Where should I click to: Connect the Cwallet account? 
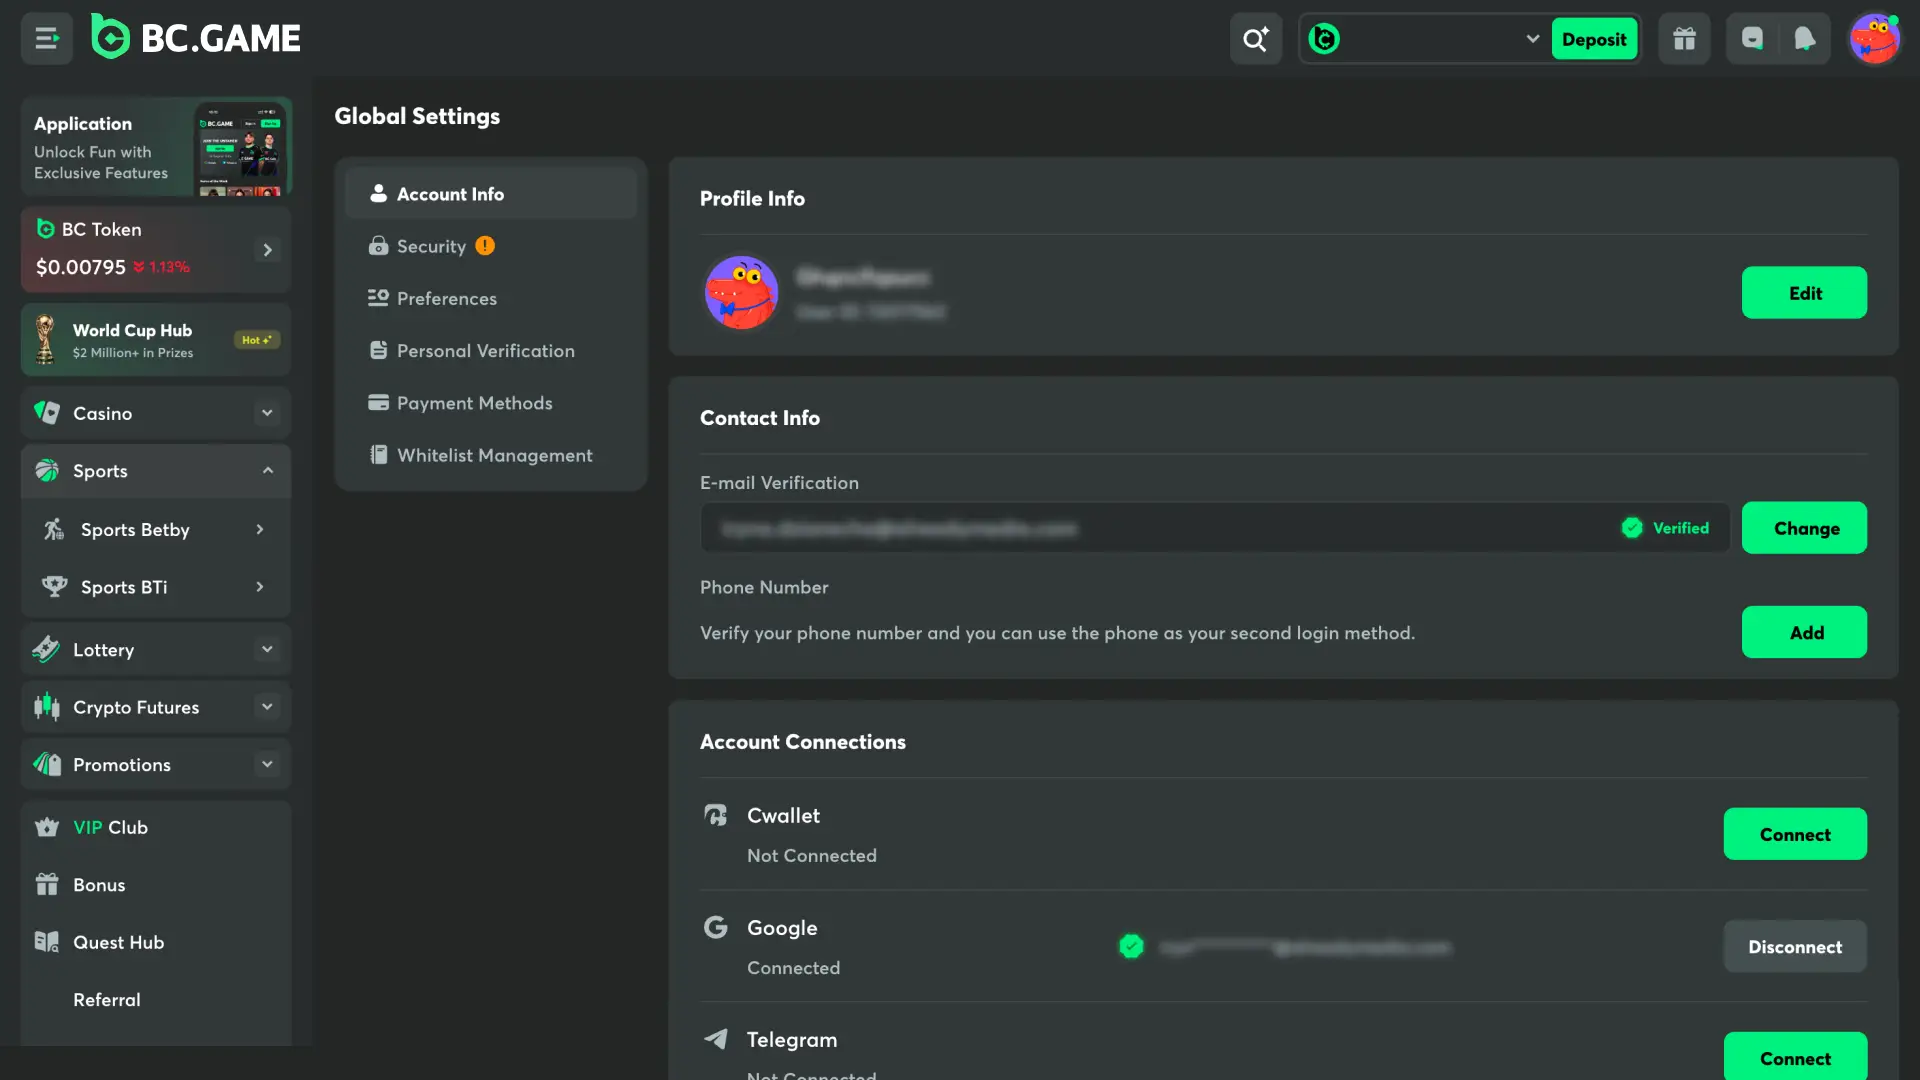point(1795,834)
